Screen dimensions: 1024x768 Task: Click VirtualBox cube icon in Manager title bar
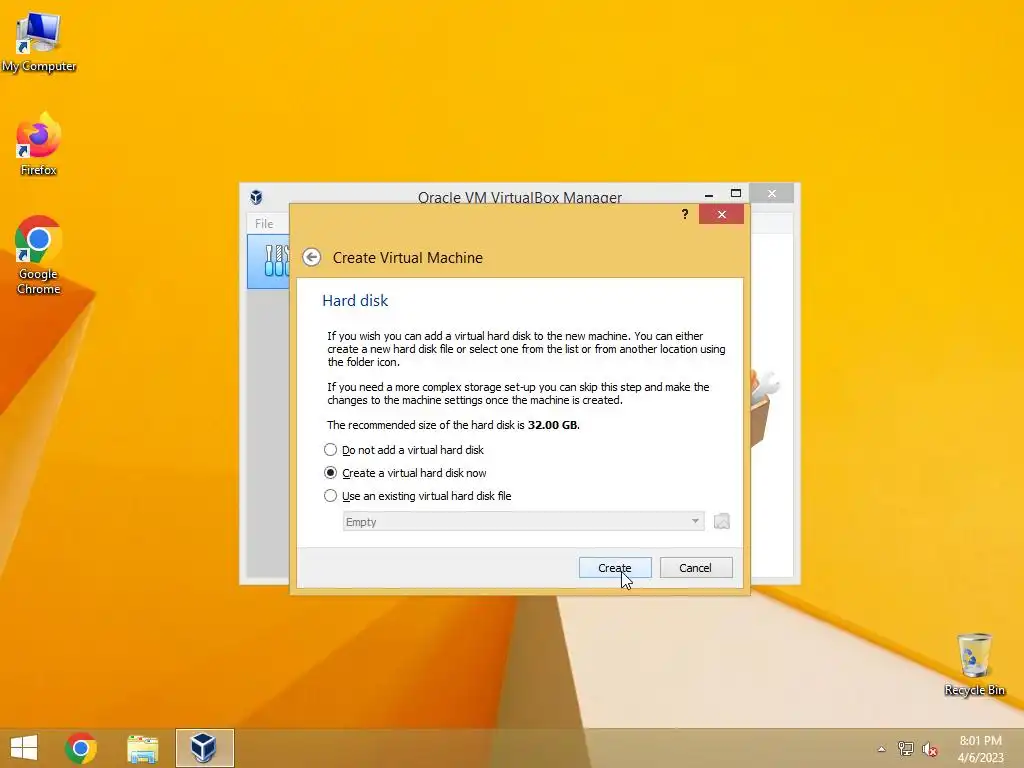(x=257, y=197)
